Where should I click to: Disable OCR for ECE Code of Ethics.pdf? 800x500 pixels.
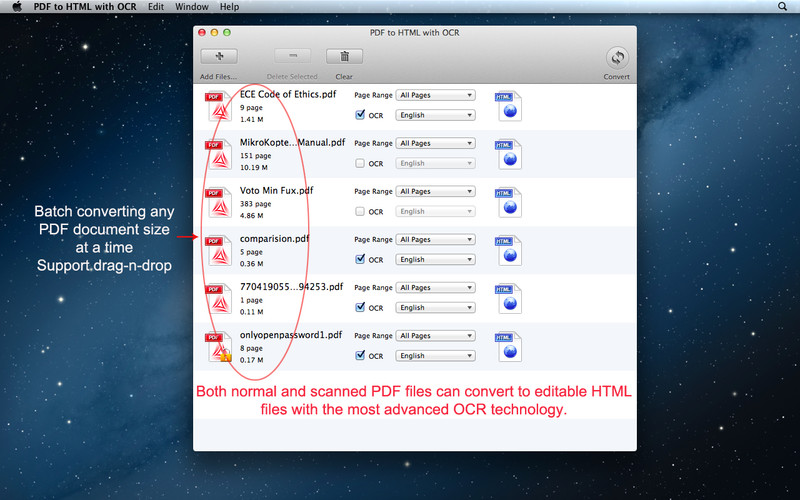coord(360,115)
